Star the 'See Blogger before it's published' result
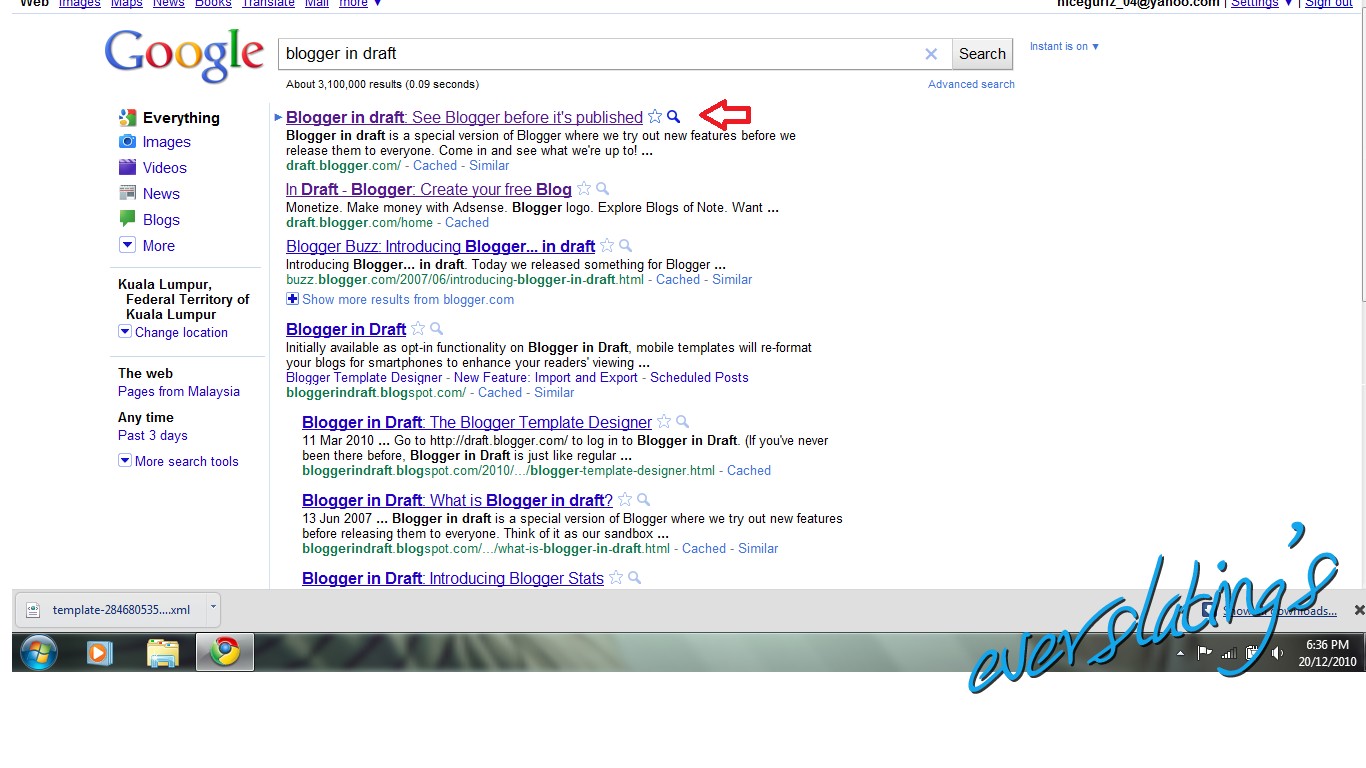The width and height of the screenshot is (1366, 768). coord(655,117)
